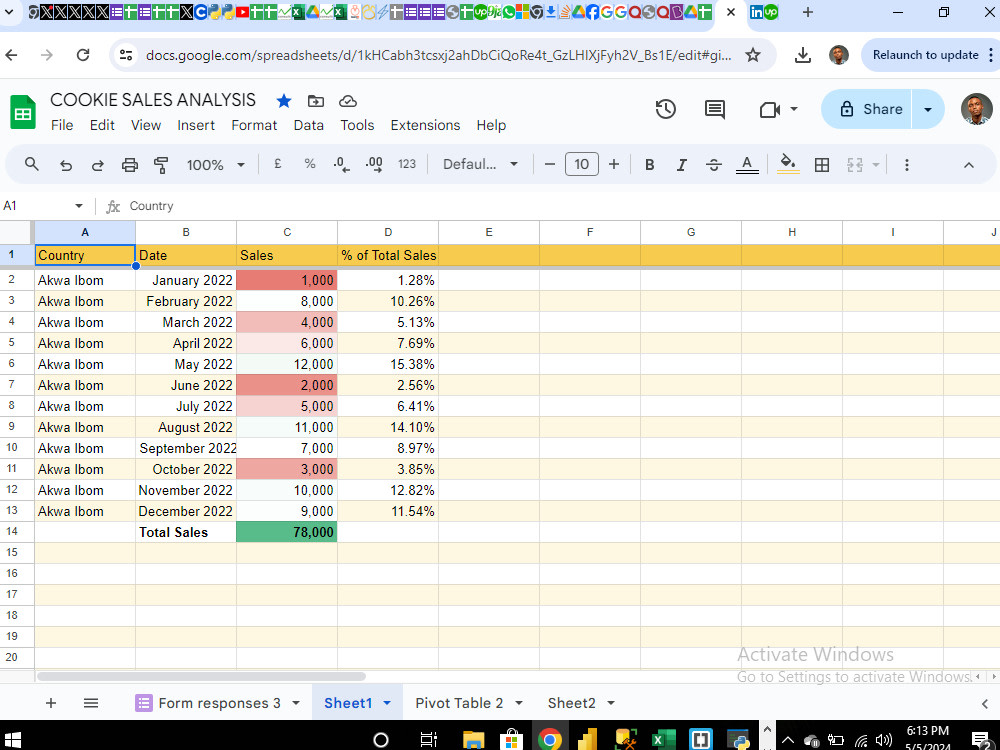Format as percent

click(310, 164)
